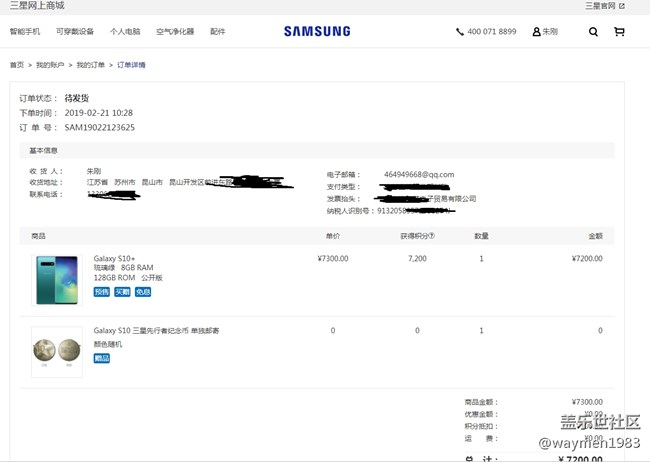Open the 空气净化器 menu item

click(176, 32)
